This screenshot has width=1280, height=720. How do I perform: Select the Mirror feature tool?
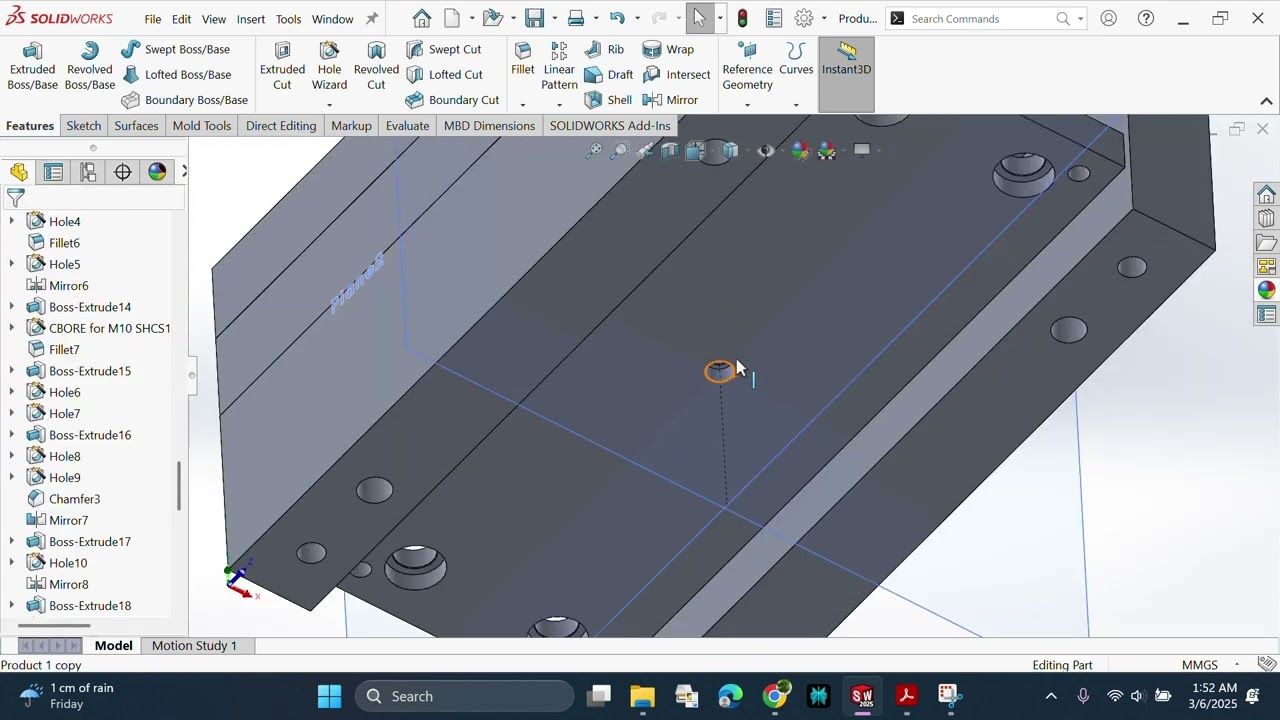pyautogui.click(x=670, y=100)
